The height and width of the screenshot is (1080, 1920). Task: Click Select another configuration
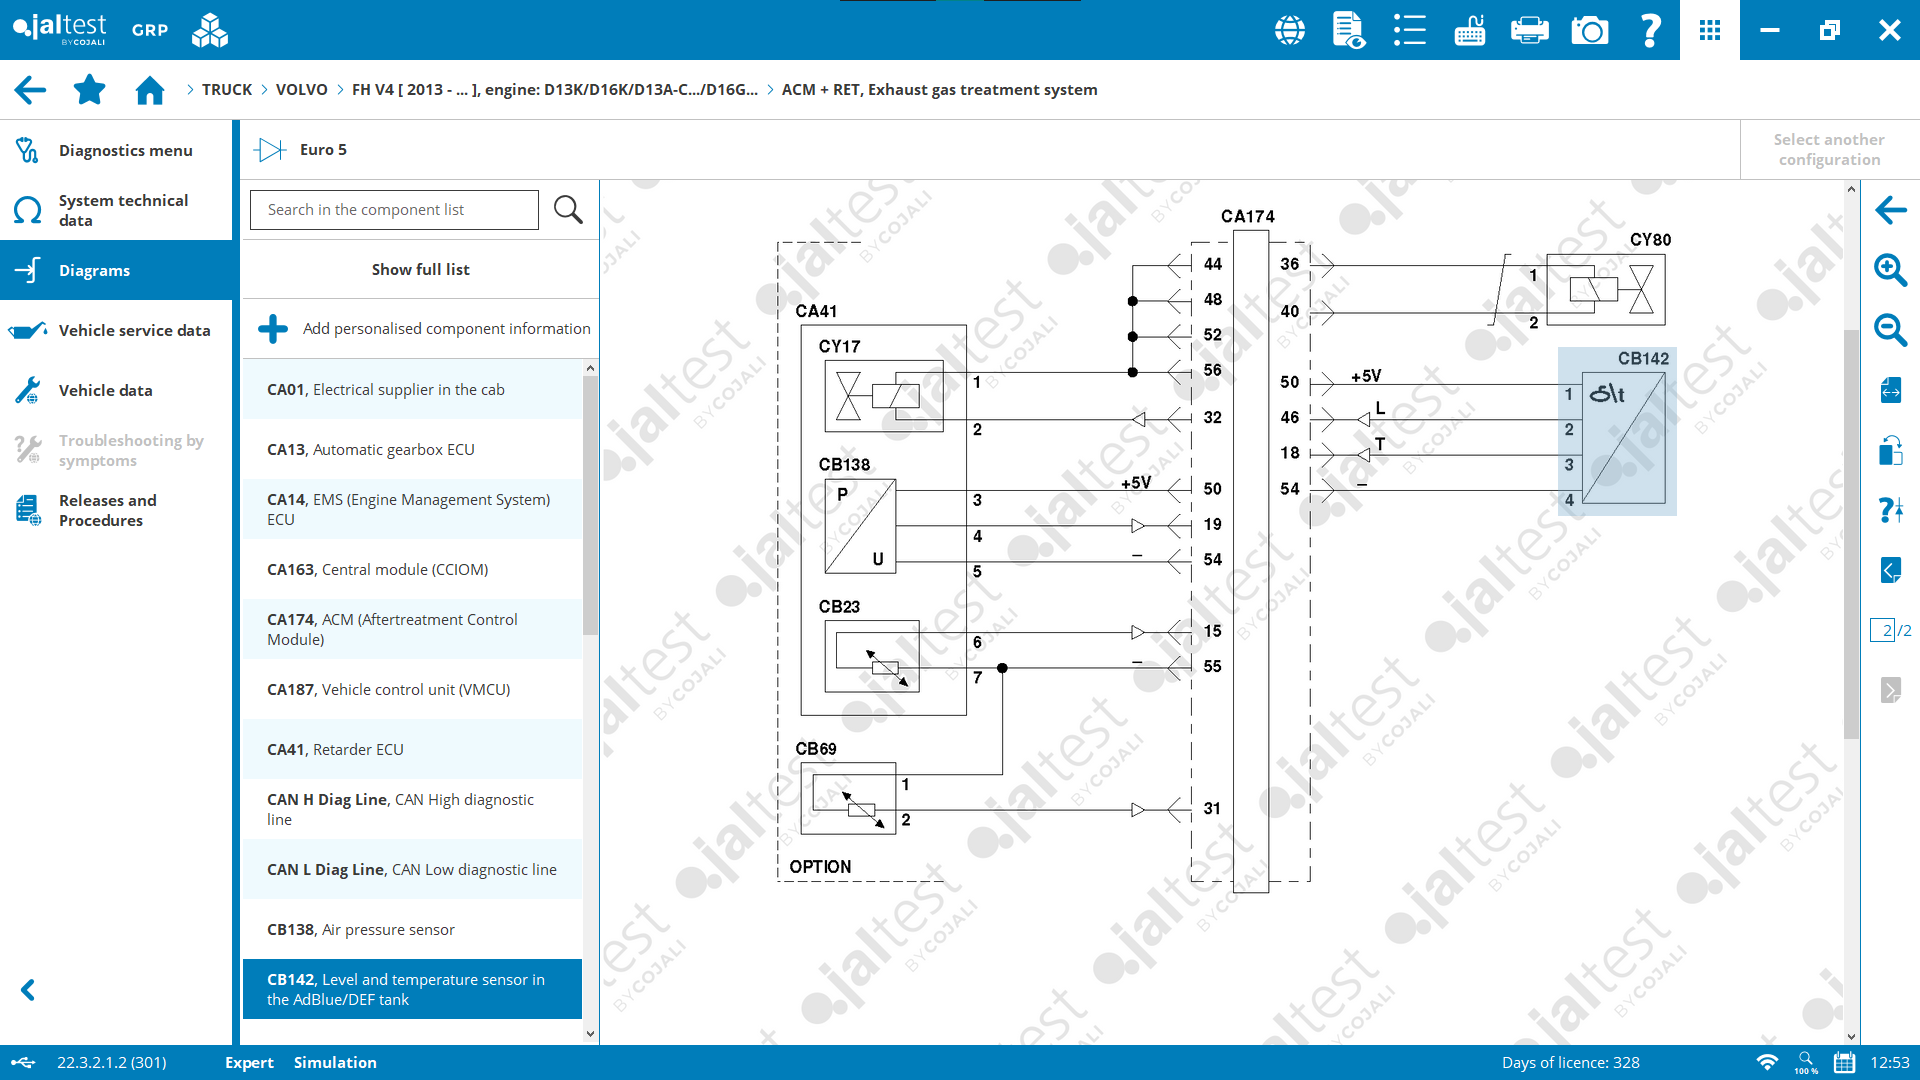click(x=1829, y=150)
